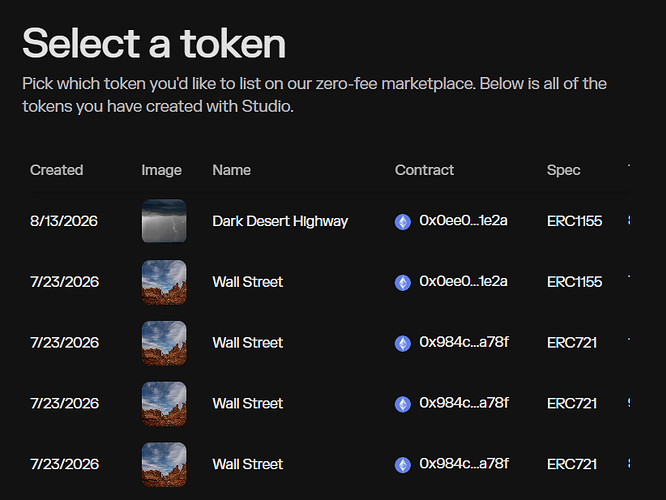Sort tokens by Spec column header
This screenshot has height=500, width=666.
563,170
